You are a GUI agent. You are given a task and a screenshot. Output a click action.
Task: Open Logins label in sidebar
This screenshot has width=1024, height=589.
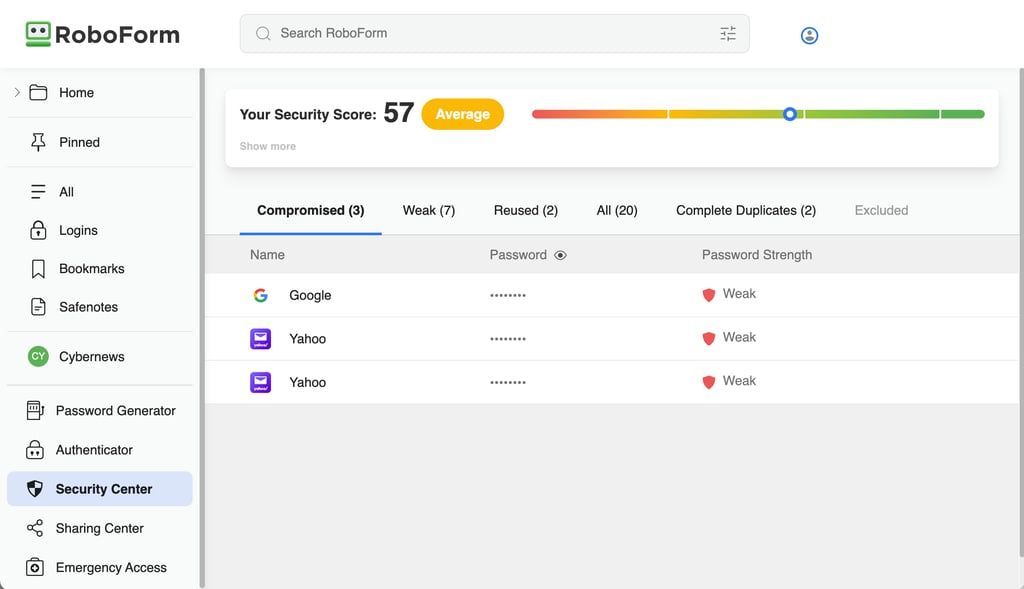click(78, 231)
